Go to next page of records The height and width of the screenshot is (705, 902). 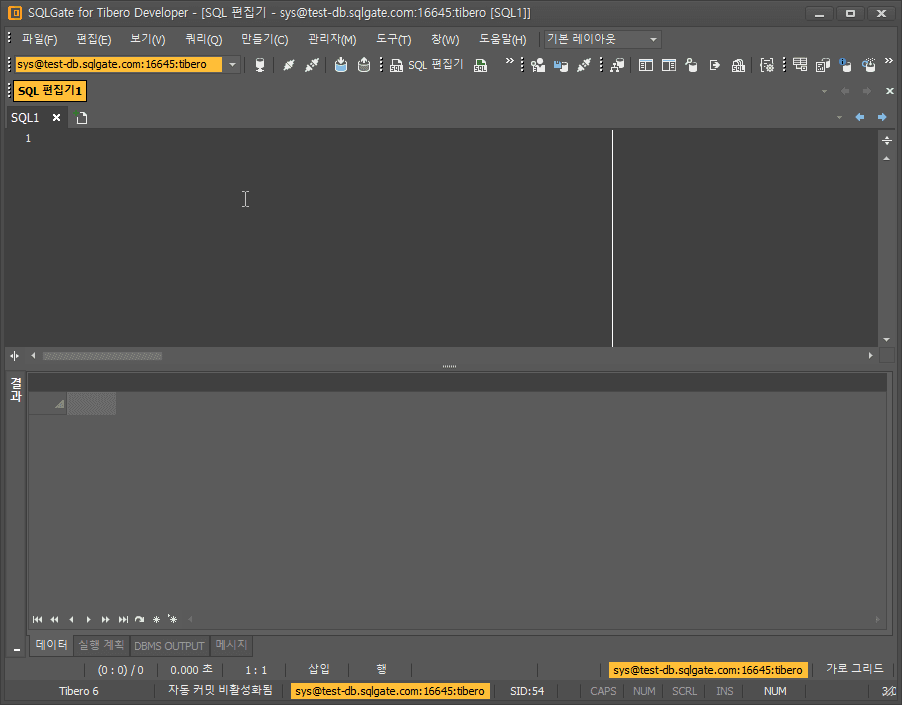105,619
